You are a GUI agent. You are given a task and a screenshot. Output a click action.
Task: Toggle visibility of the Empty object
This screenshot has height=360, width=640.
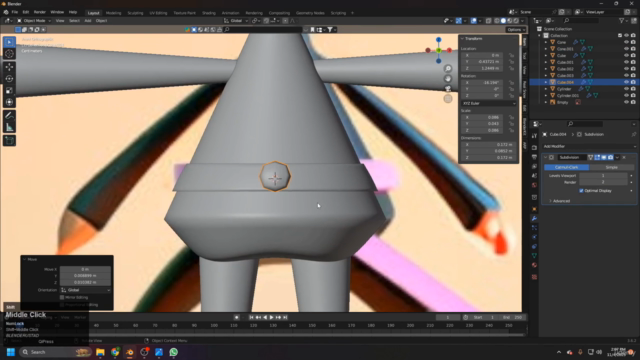click(626, 102)
